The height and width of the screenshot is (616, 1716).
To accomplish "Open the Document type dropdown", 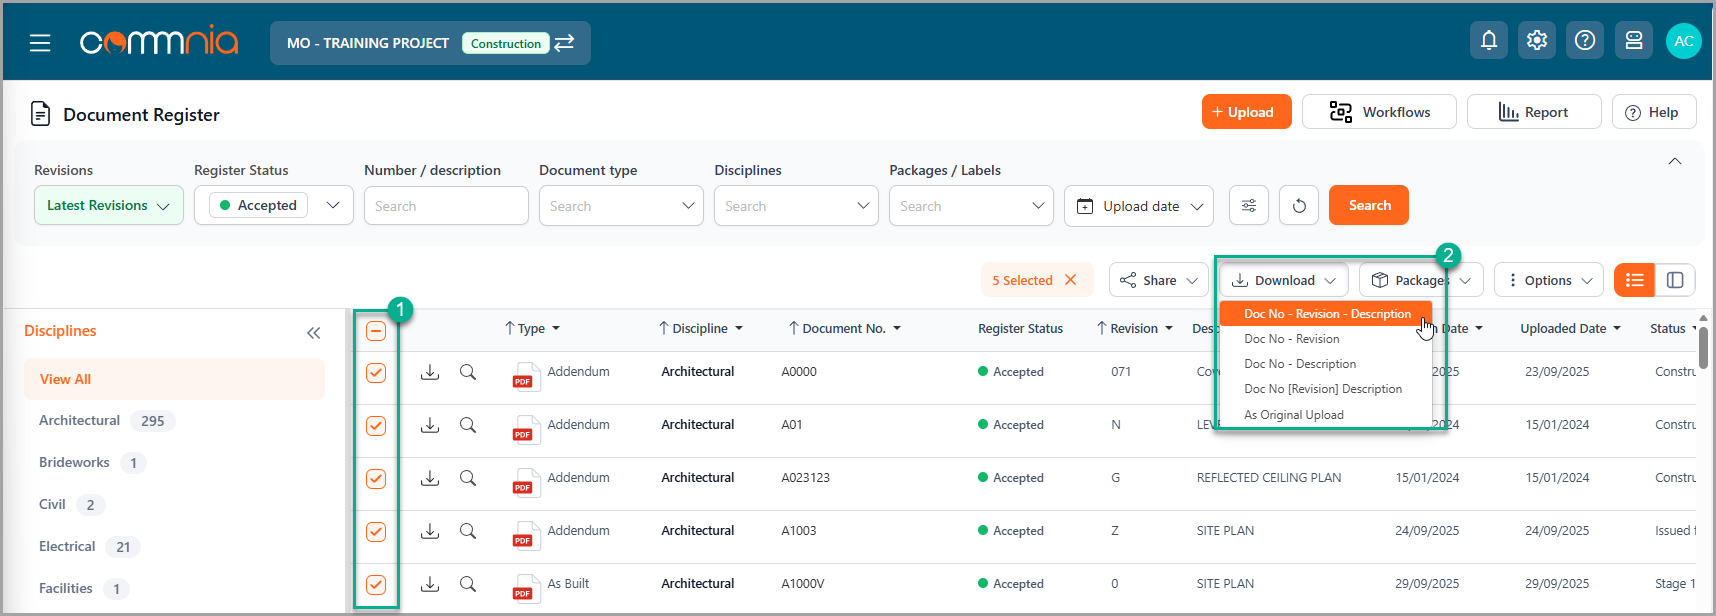I will [620, 206].
